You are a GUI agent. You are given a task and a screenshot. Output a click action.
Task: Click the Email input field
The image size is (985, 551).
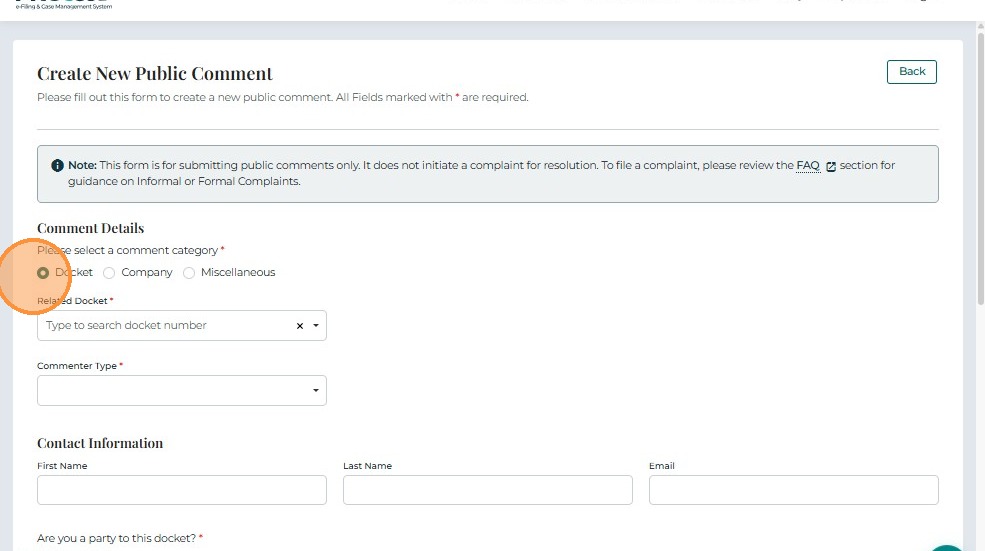coord(793,490)
